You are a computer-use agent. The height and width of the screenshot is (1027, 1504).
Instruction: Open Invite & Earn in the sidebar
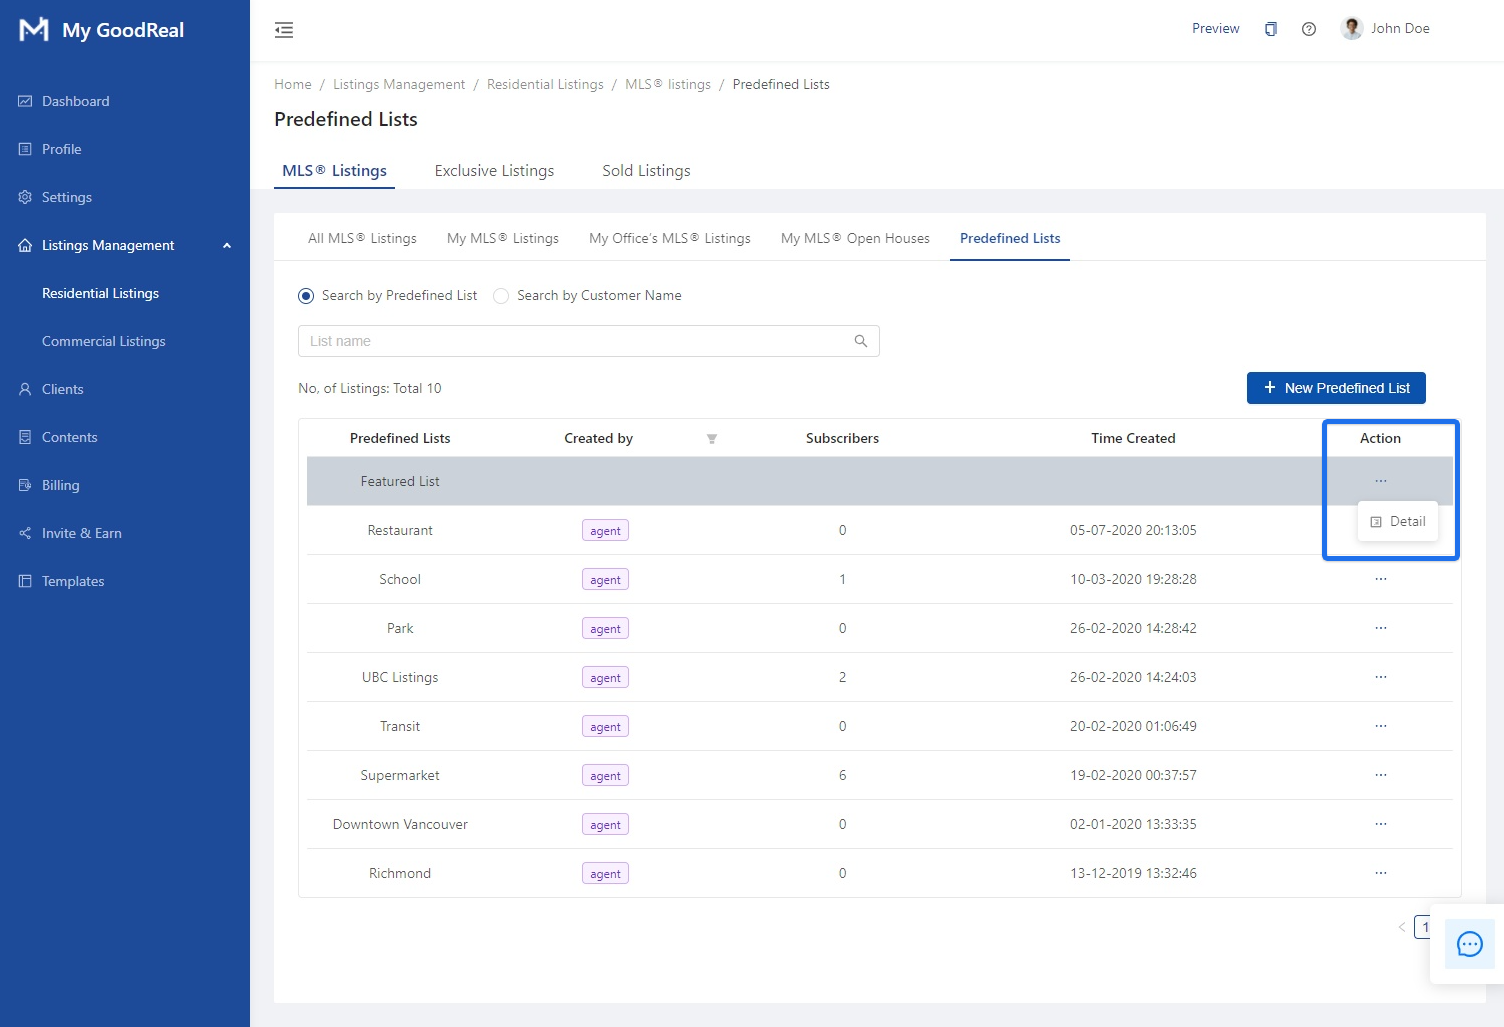point(81,533)
